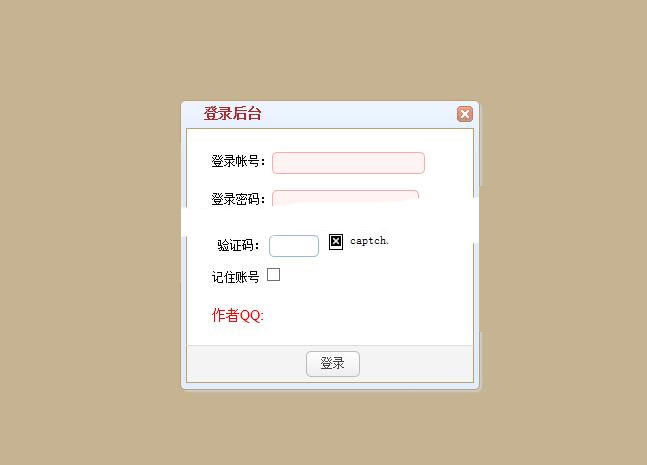Focus the 登录密码 input field
The width and height of the screenshot is (647, 465).
point(345,198)
